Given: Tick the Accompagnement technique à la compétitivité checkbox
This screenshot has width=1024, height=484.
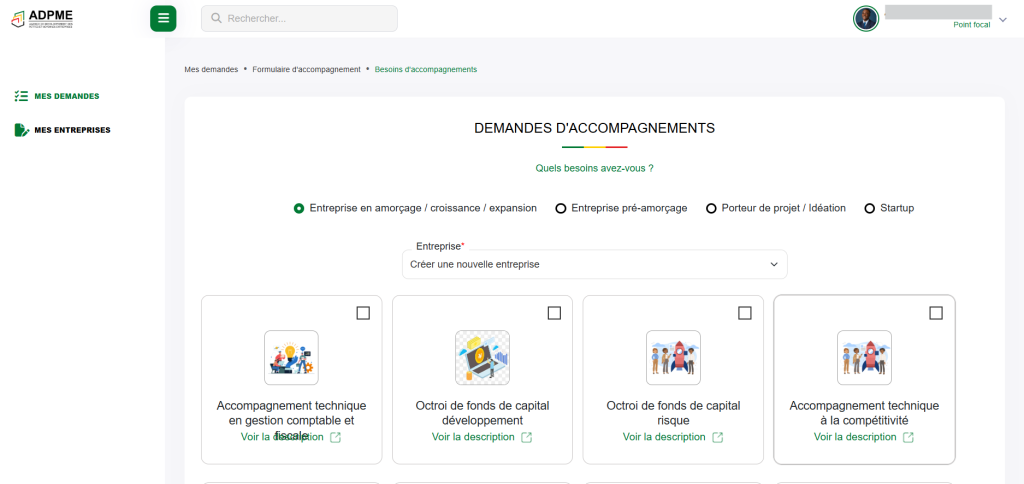Looking at the screenshot, I should [x=936, y=313].
